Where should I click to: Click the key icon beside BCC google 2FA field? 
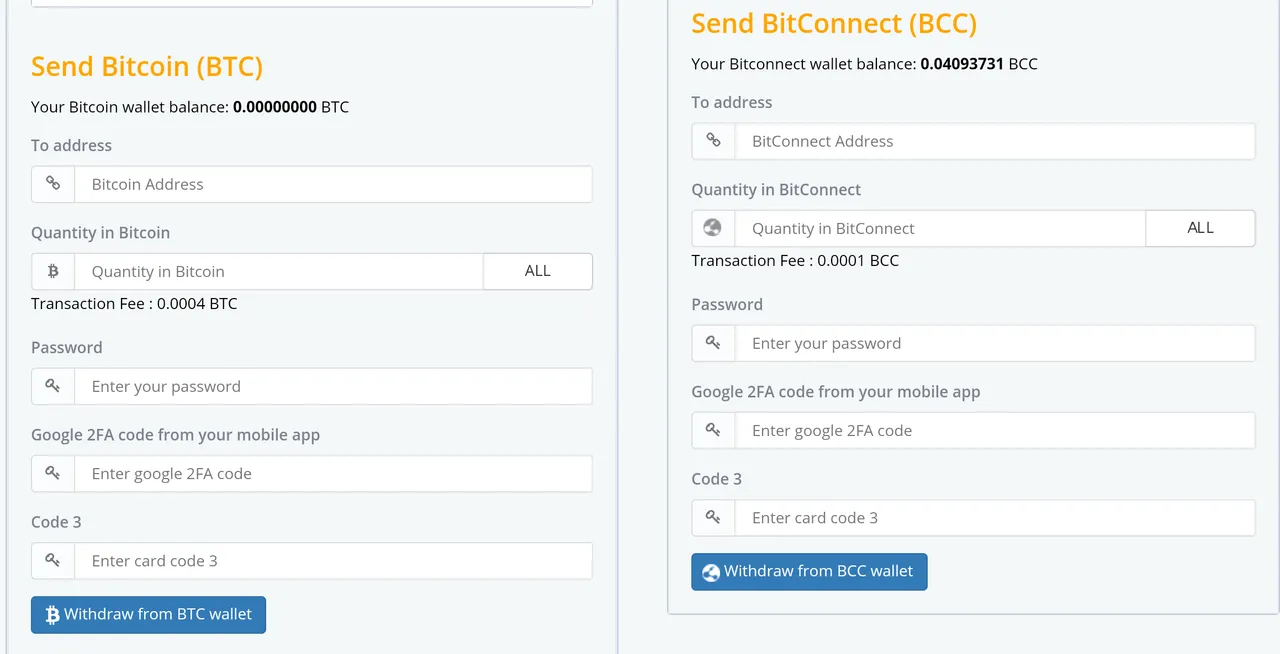pos(713,430)
